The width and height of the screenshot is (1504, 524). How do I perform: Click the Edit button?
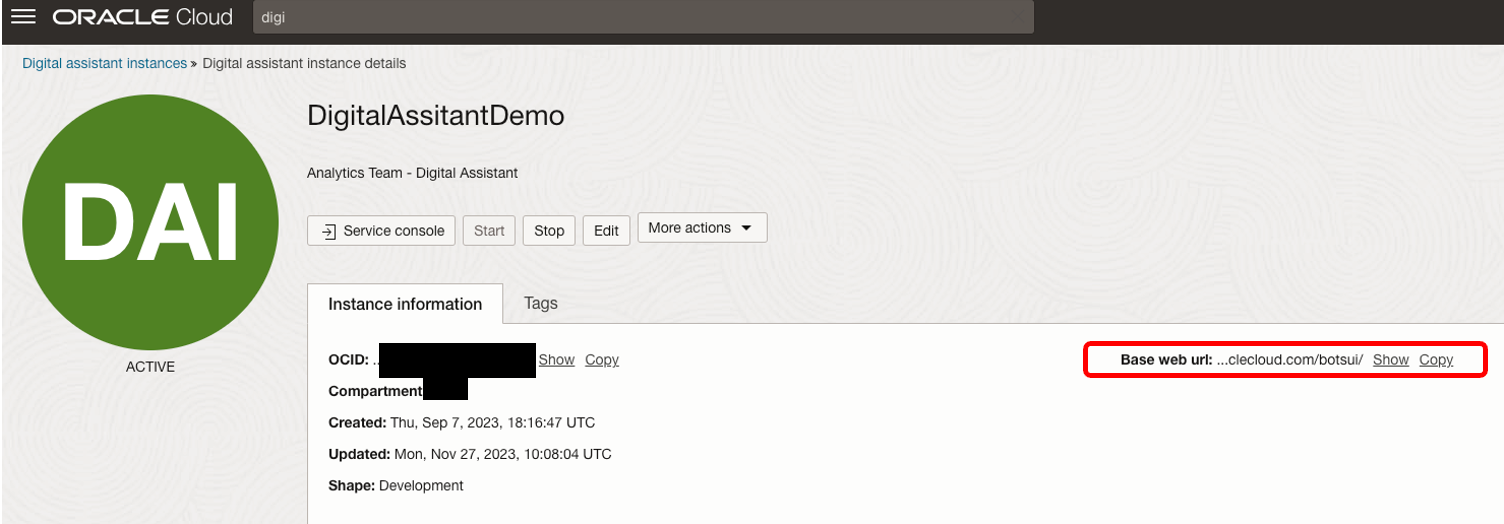pos(606,230)
